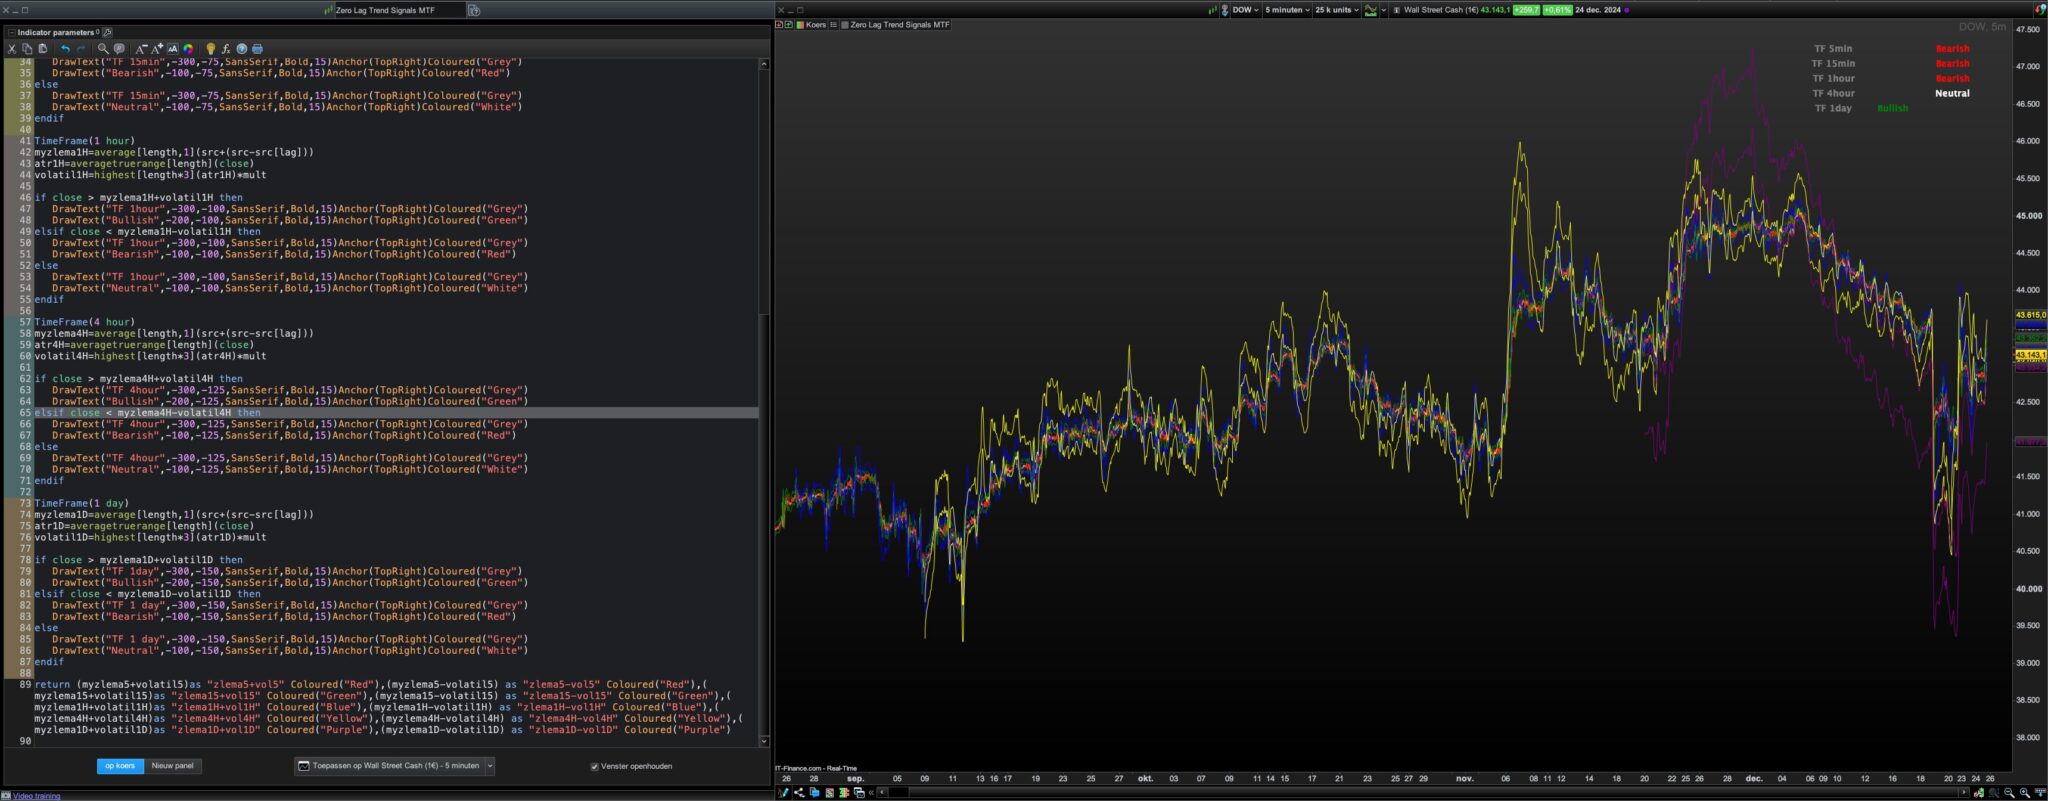Click the blue windows icon in chart bottom toolbar
Screen dimensions: 2048x801
(814, 793)
